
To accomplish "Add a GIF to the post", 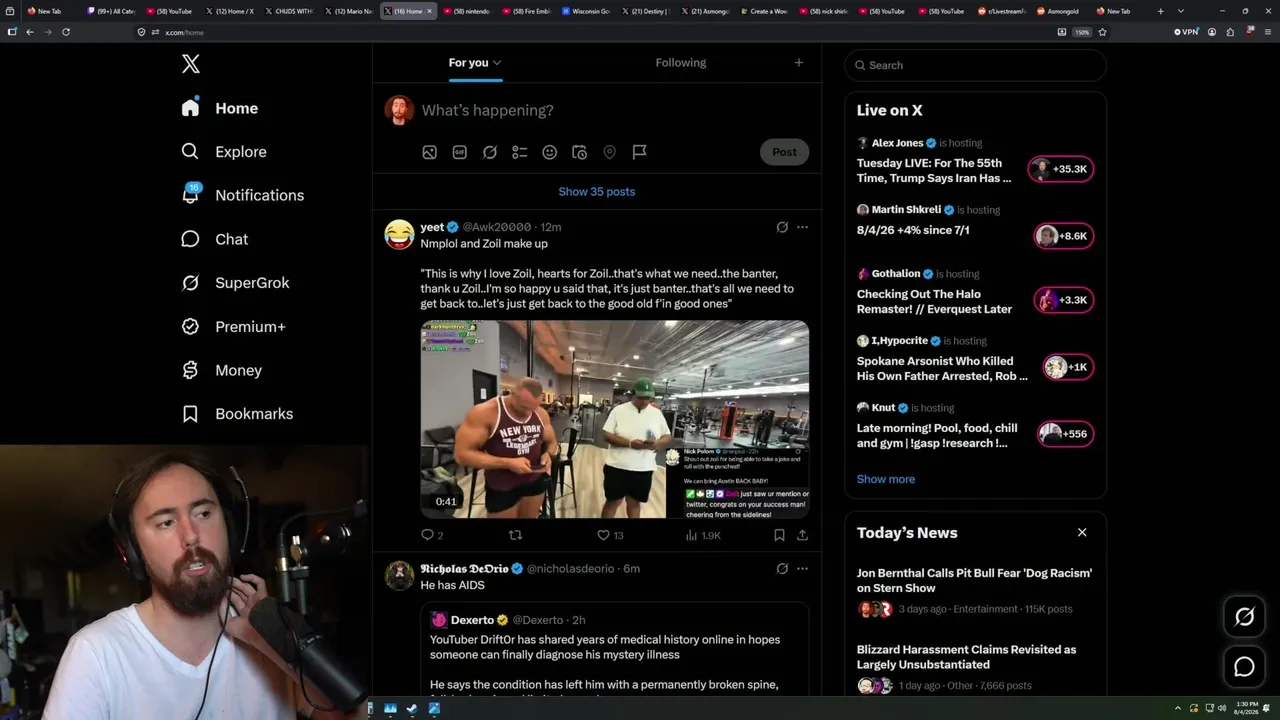I will point(460,152).
